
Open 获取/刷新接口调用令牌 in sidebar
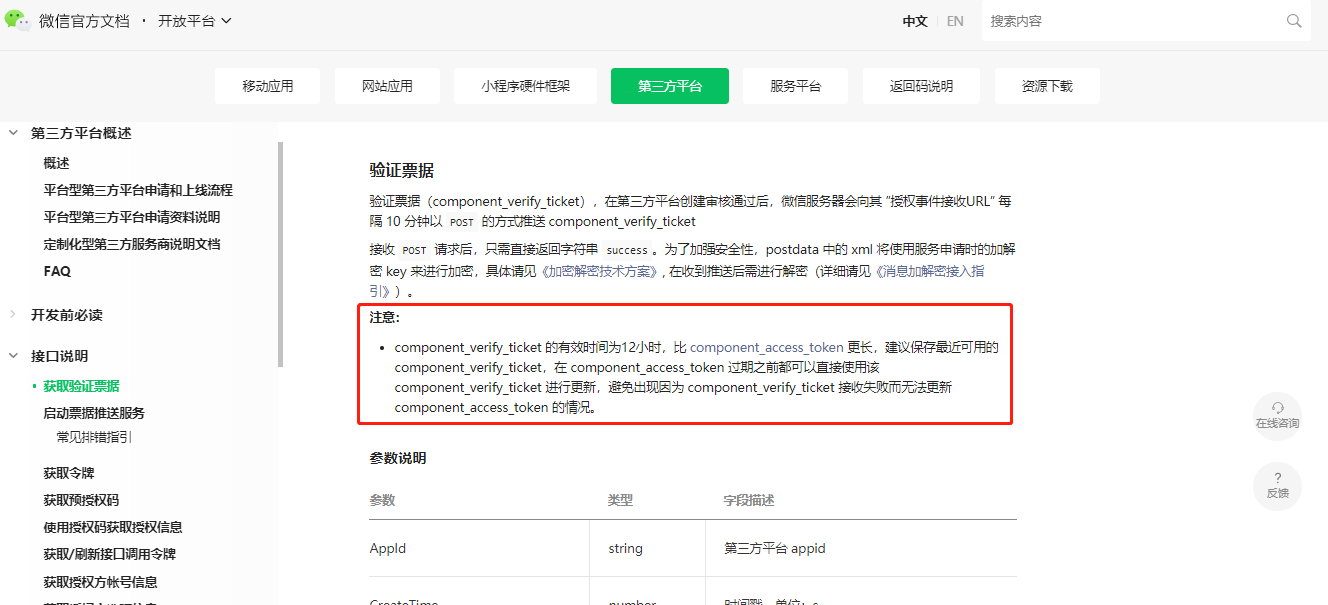point(110,554)
